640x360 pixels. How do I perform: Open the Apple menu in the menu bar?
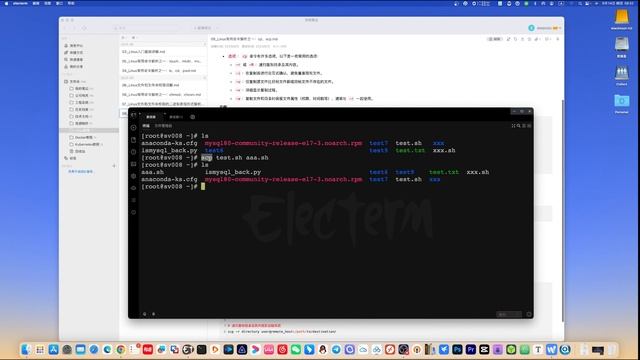(6, 3)
